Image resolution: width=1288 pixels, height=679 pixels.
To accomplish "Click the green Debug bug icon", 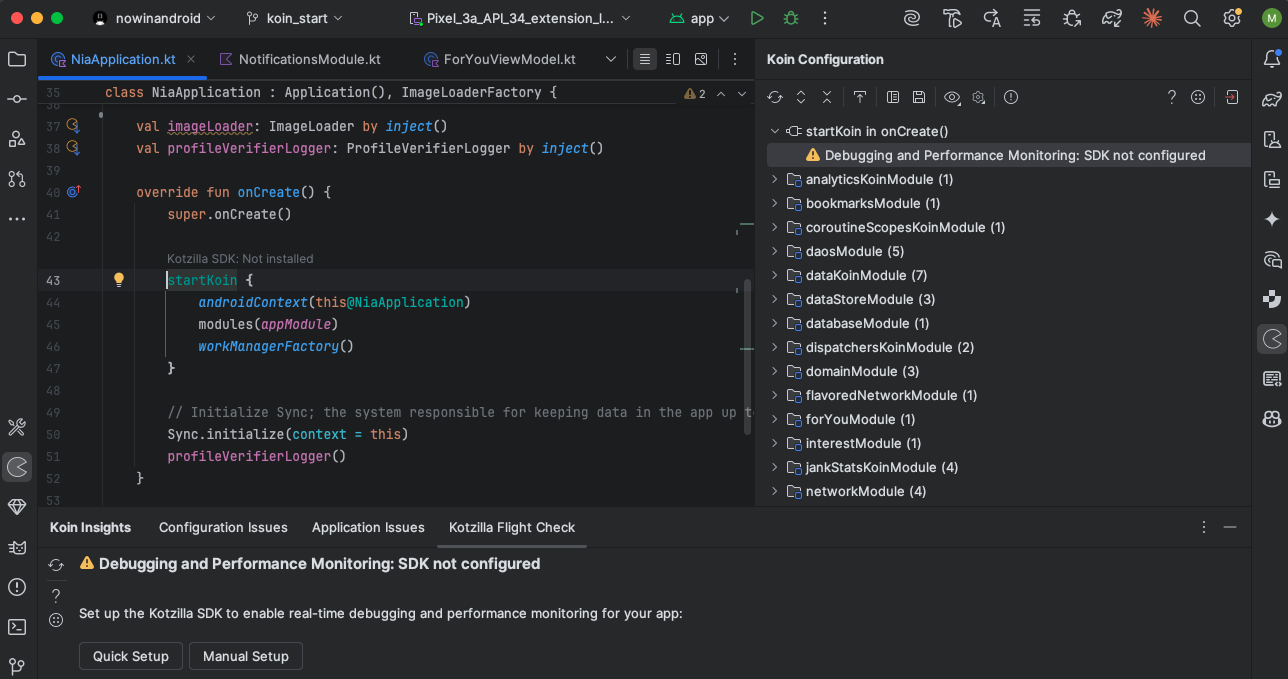I will coord(791,18).
